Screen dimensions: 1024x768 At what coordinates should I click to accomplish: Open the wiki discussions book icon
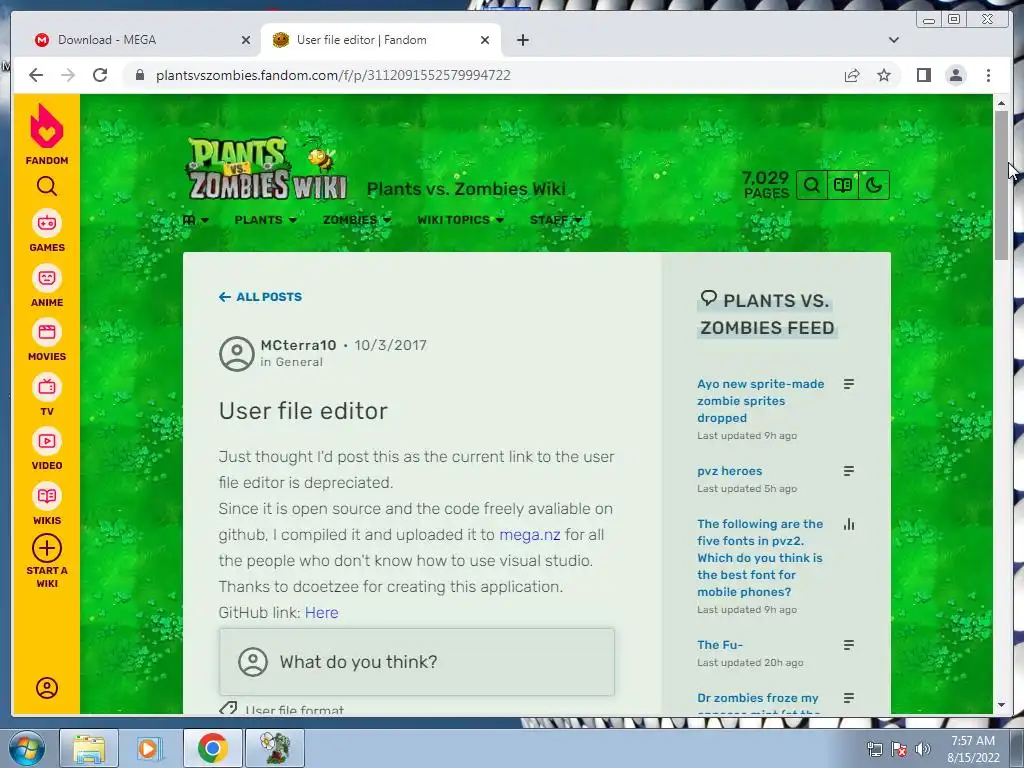[842, 185]
